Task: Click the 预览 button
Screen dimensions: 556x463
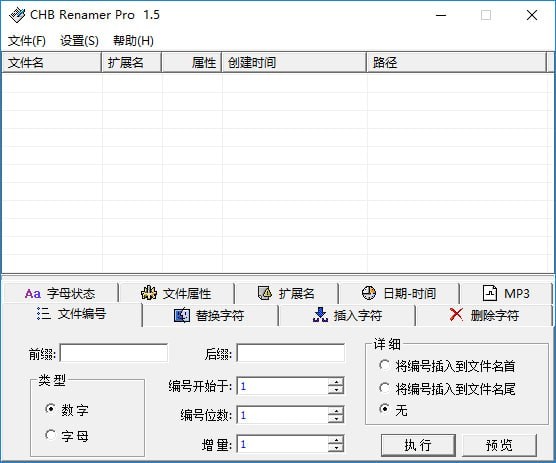Action: (499, 445)
